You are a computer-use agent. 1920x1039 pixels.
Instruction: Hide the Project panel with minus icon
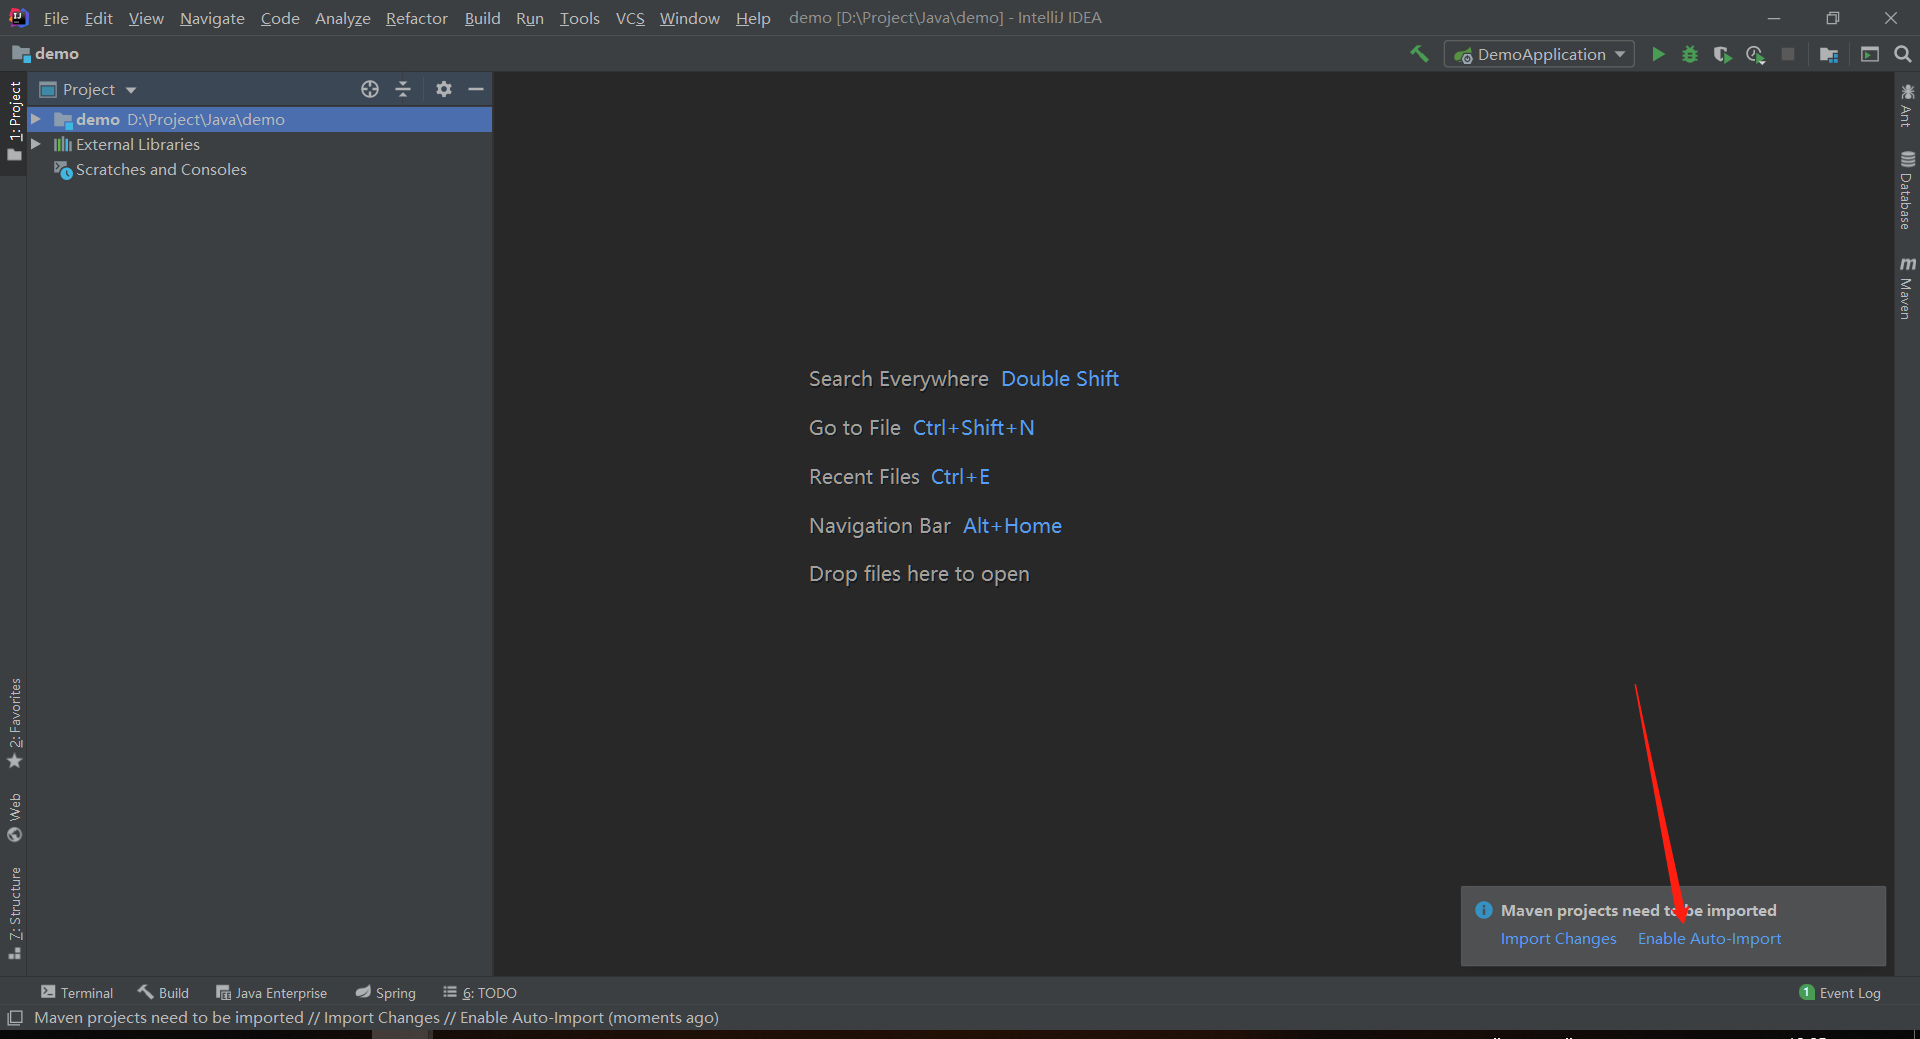[476, 89]
